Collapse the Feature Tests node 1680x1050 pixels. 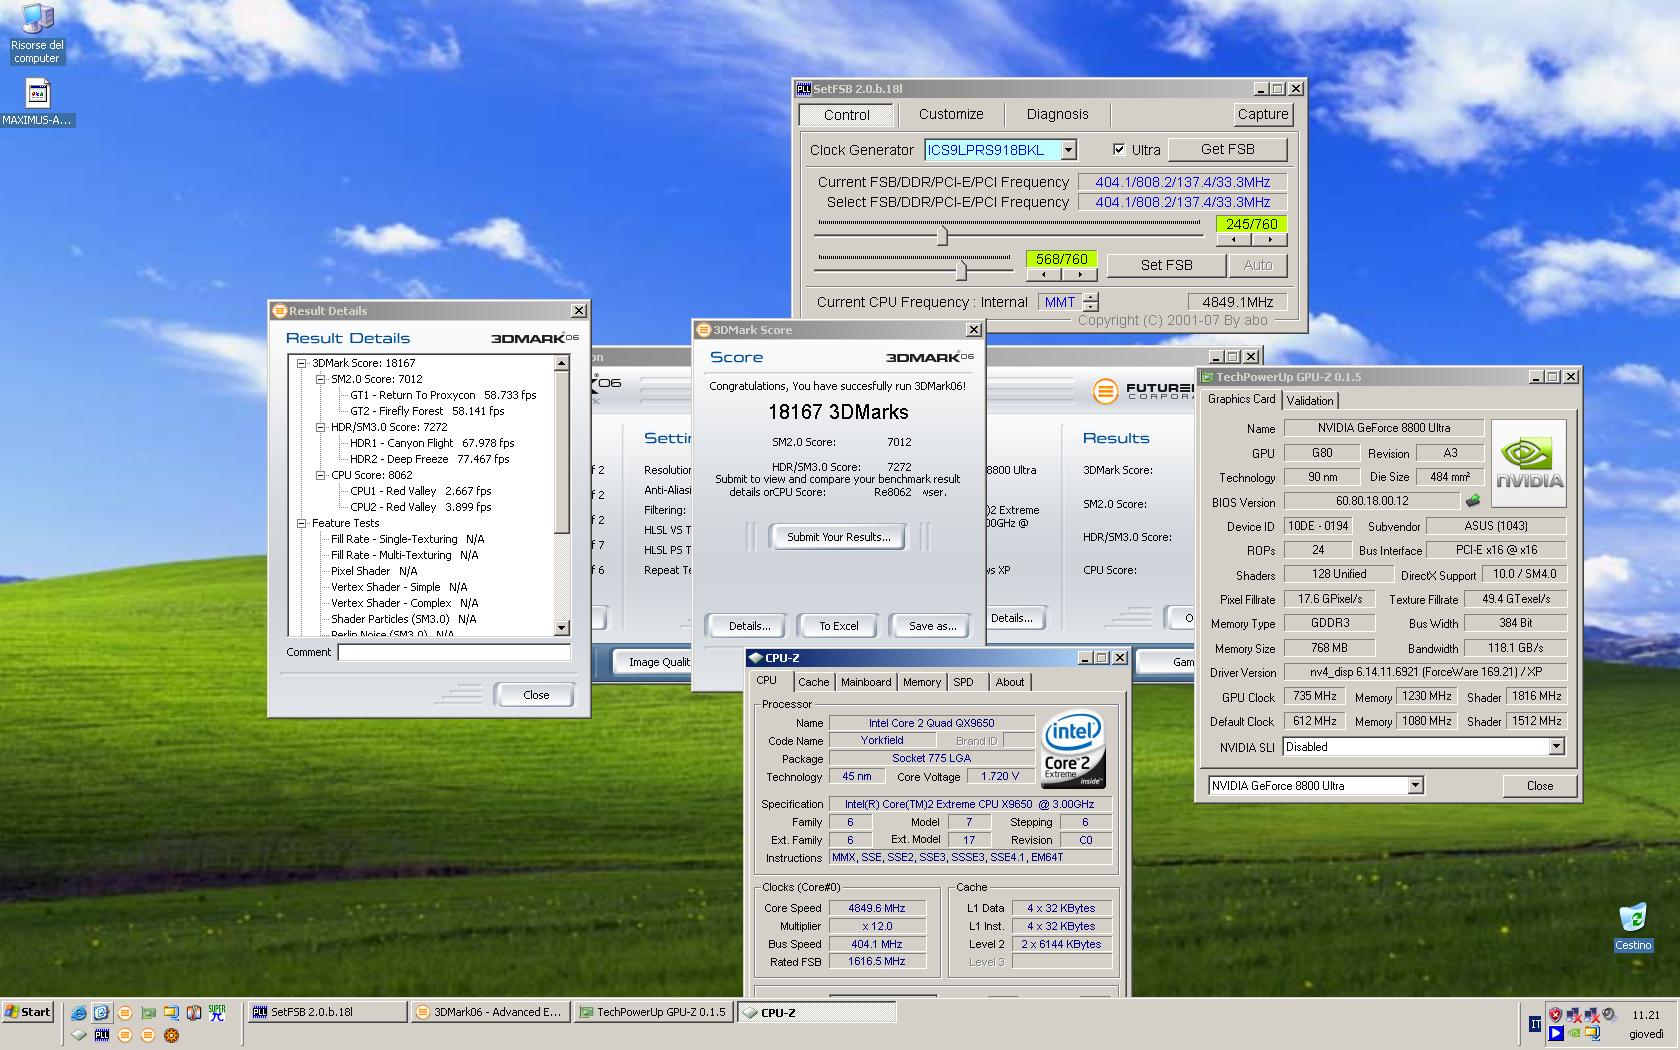tap(302, 523)
